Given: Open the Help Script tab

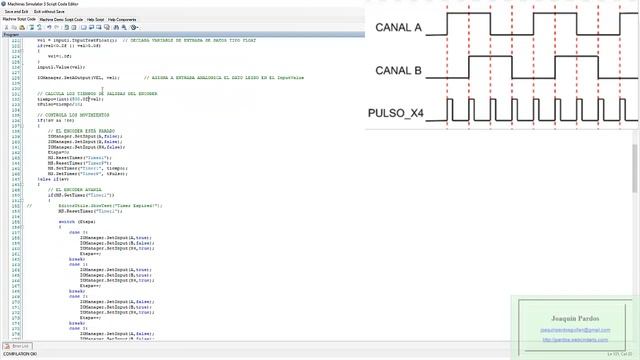Looking at the screenshot, I should point(96,19).
